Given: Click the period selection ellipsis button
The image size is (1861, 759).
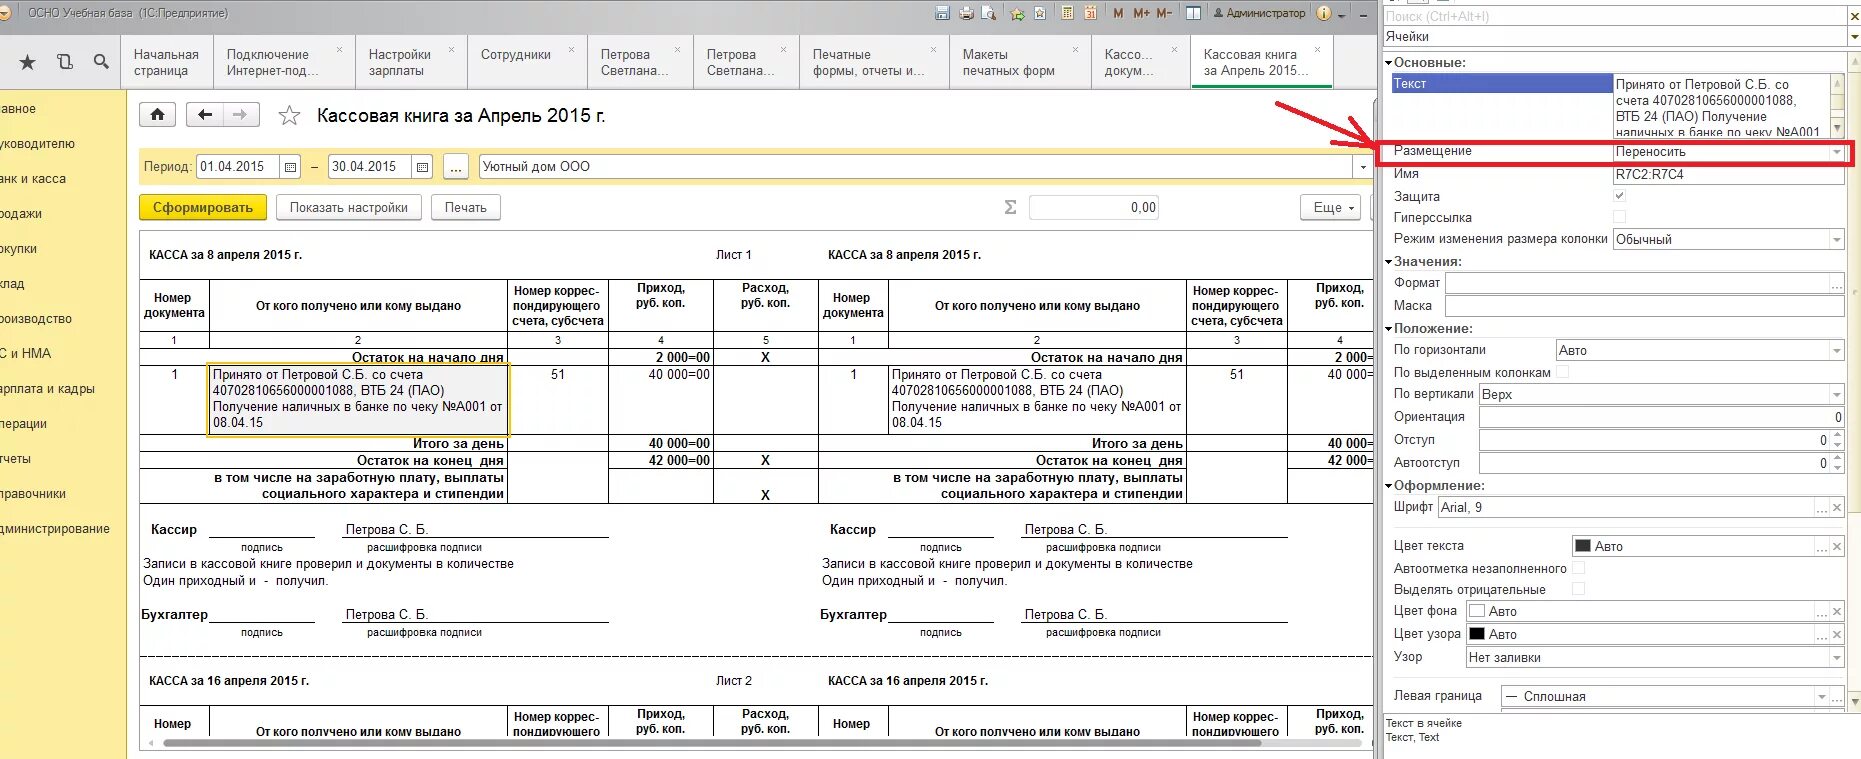Looking at the screenshot, I should tap(455, 167).
